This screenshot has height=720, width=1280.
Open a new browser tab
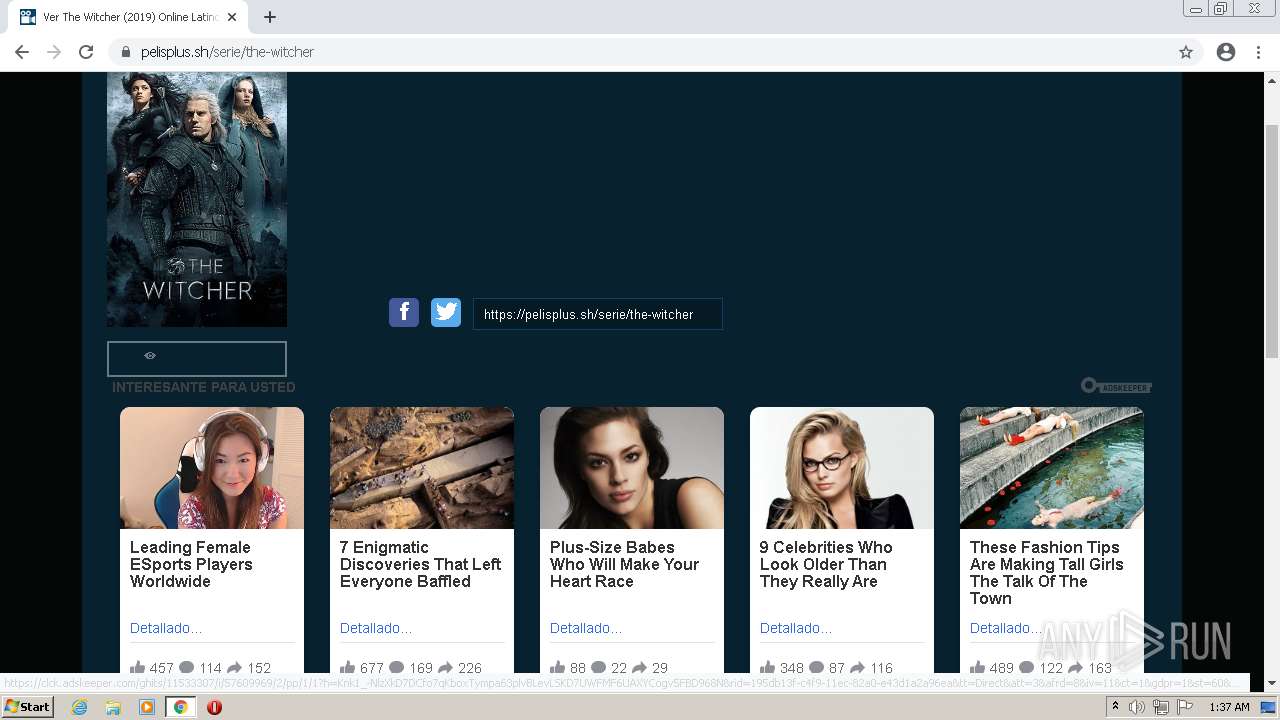click(x=270, y=17)
